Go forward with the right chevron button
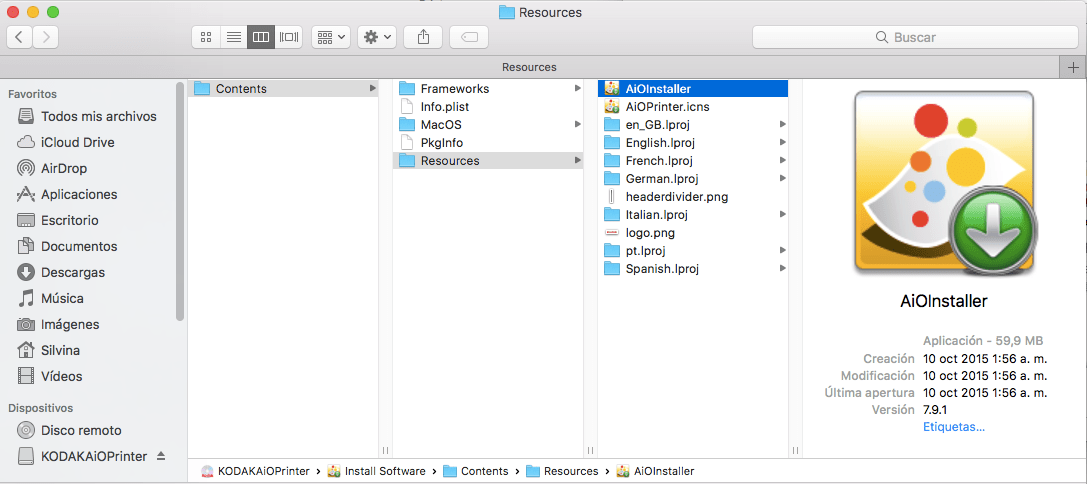 point(46,37)
